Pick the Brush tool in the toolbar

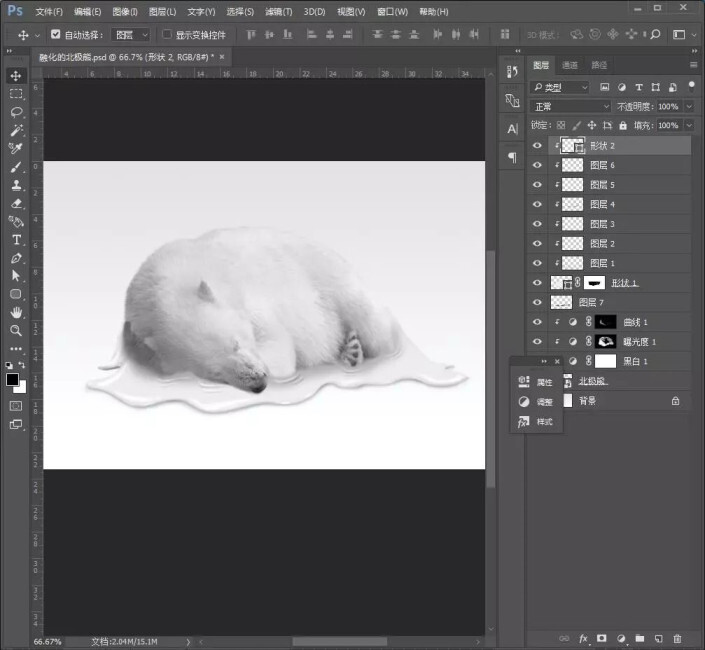pyautogui.click(x=17, y=167)
